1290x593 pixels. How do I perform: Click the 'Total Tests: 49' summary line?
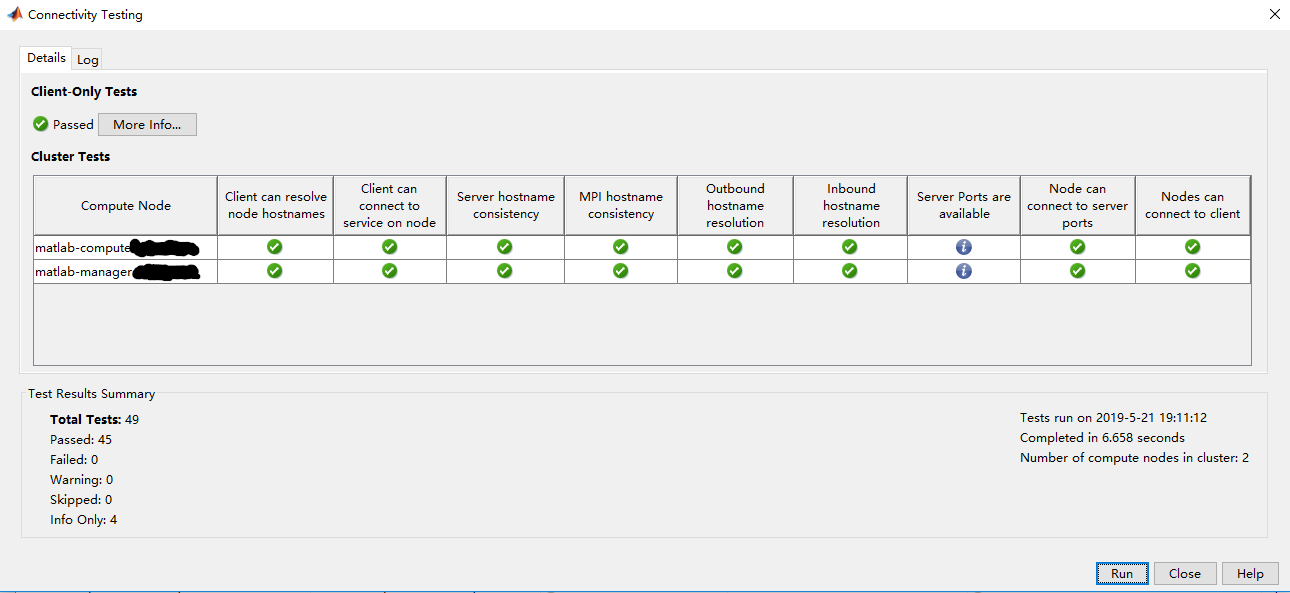[95, 420]
